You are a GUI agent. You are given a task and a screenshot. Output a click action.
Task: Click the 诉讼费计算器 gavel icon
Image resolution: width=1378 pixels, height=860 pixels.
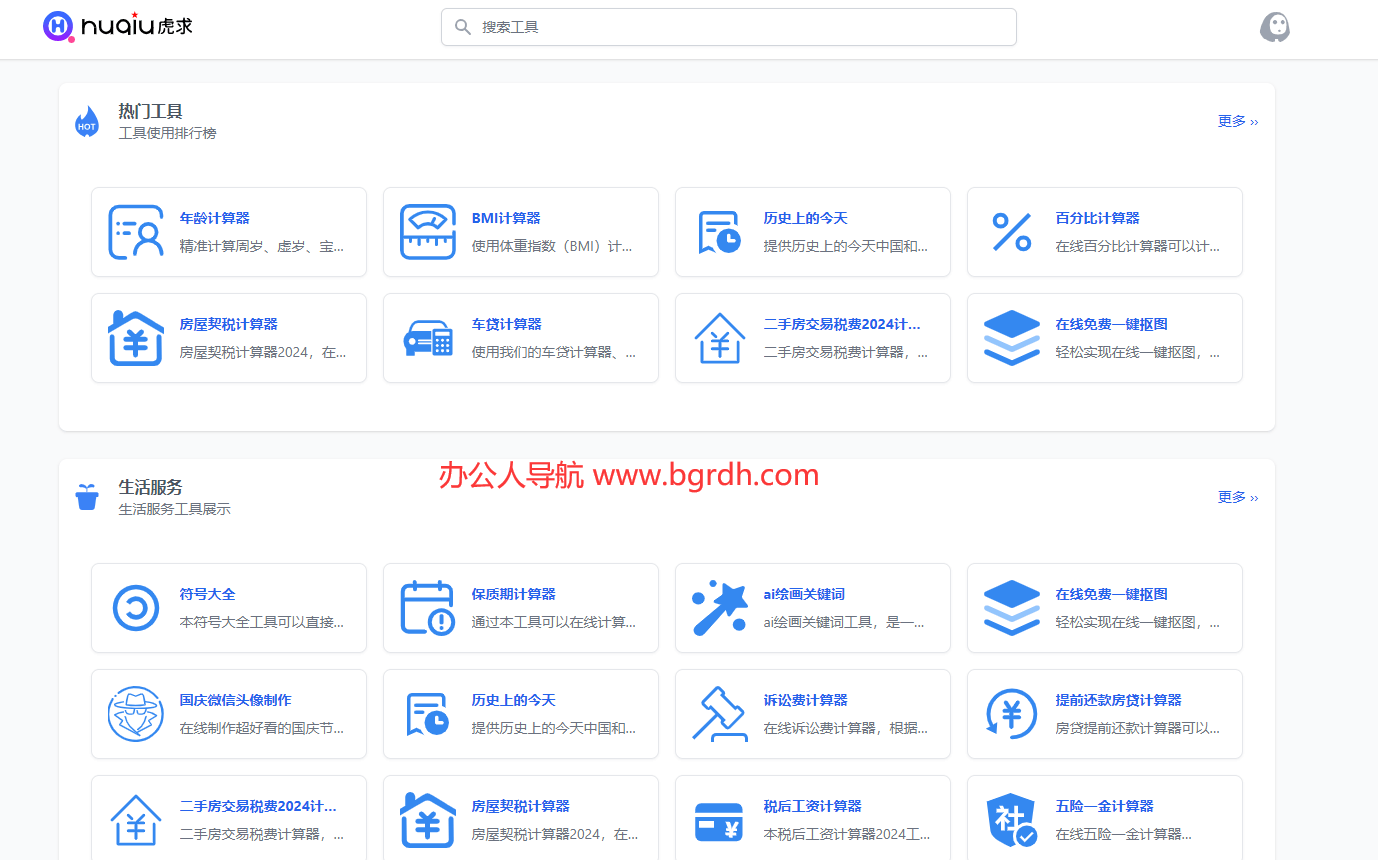click(x=719, y=713)
